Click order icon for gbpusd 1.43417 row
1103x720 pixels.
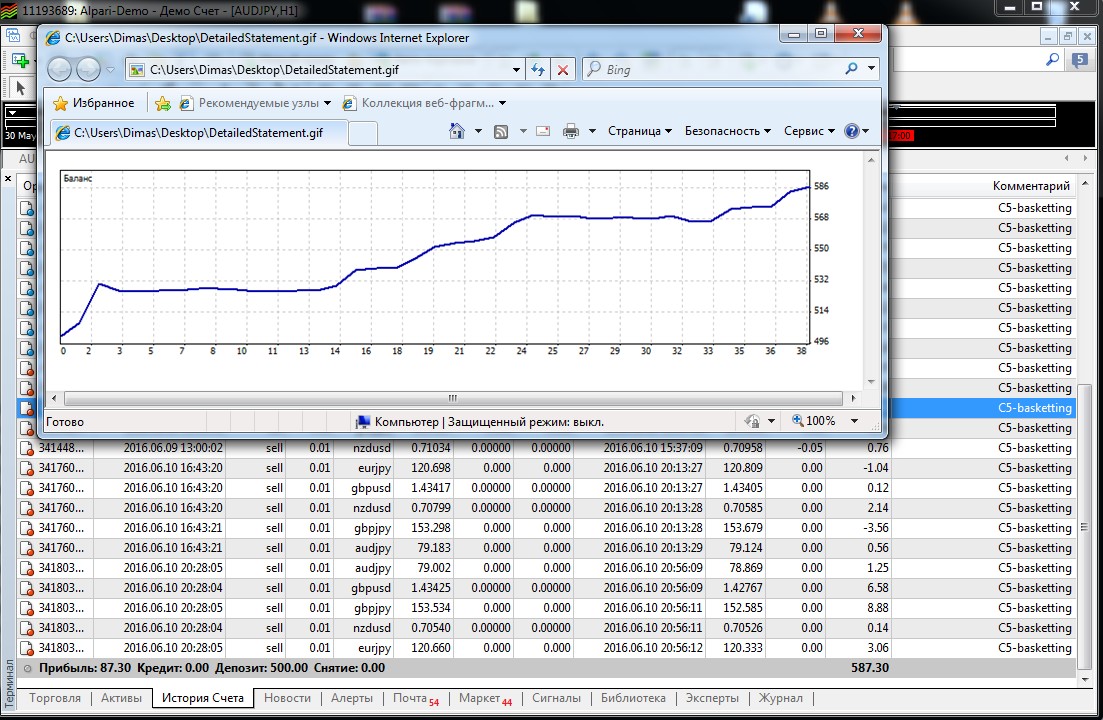point(27,488)
